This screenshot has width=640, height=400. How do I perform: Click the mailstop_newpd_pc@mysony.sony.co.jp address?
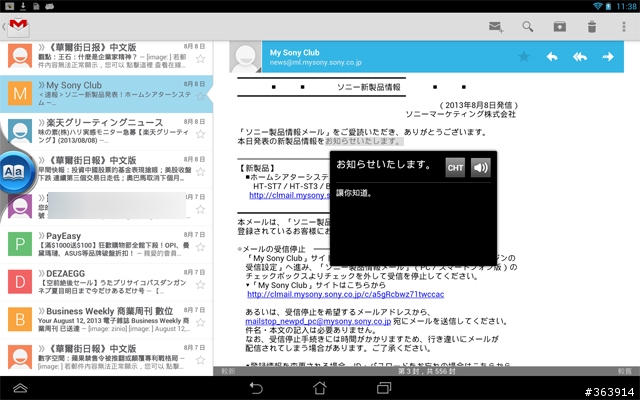point(318,321)
